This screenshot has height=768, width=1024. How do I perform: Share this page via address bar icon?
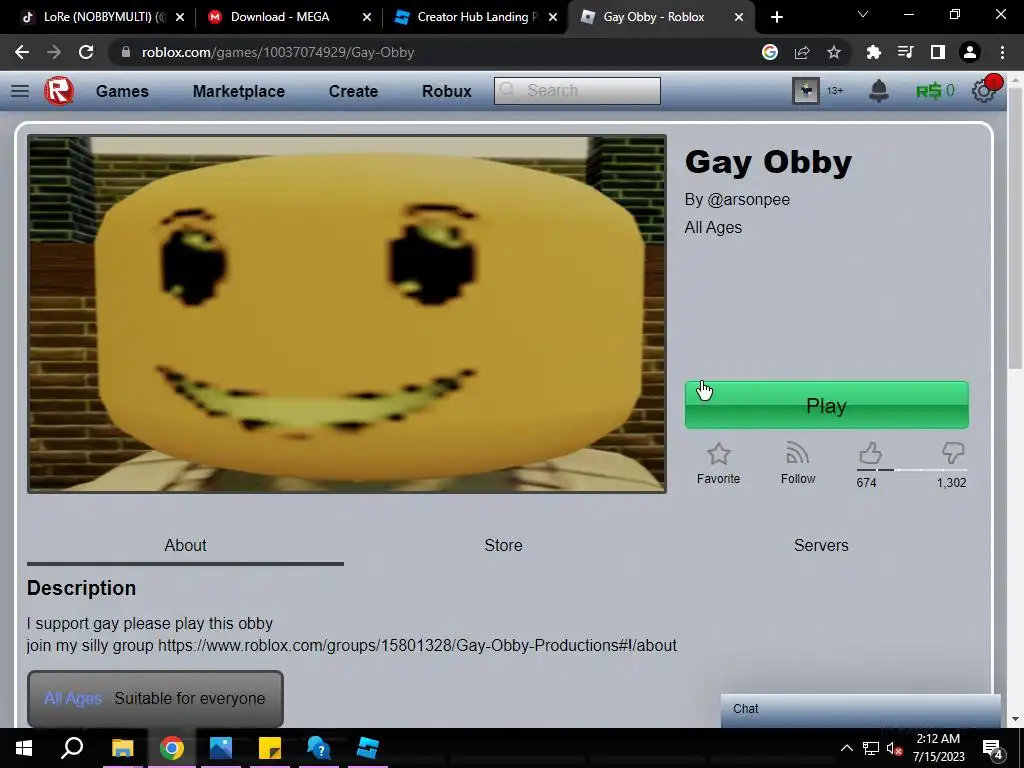pos(802,52)
